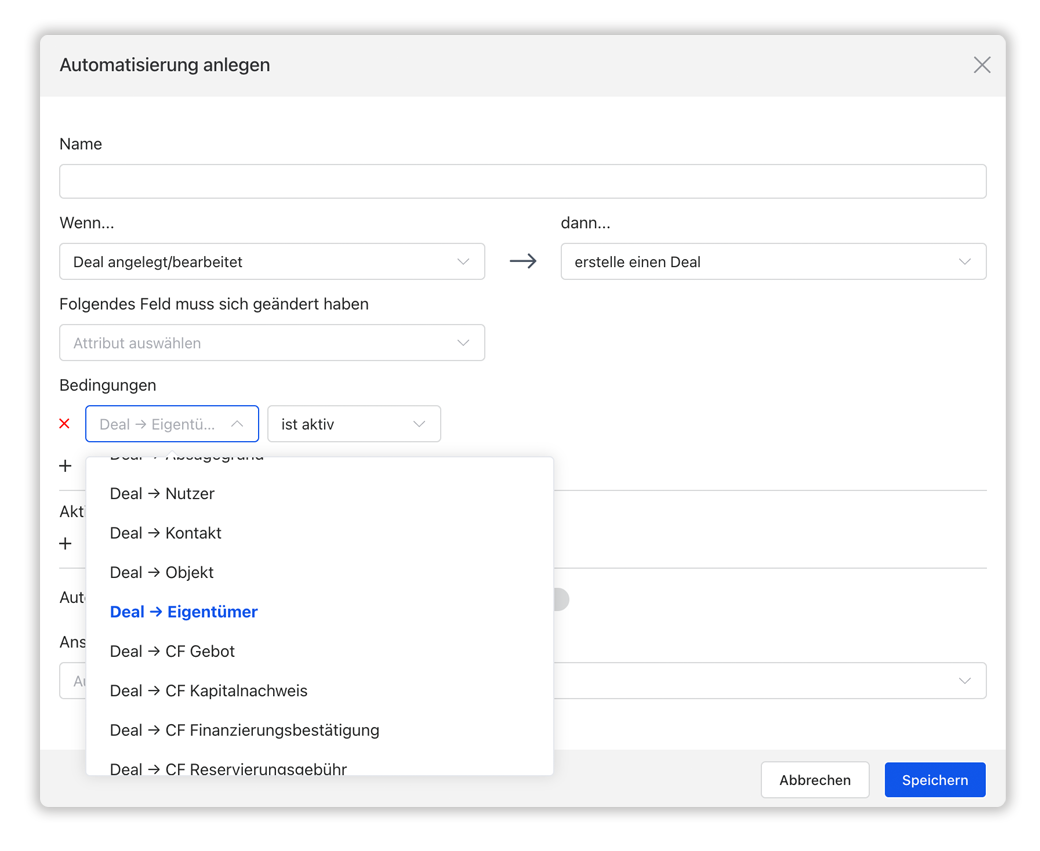
Task: Select 'Deal → Kontakt' from the list
Action: pos(166,533)
